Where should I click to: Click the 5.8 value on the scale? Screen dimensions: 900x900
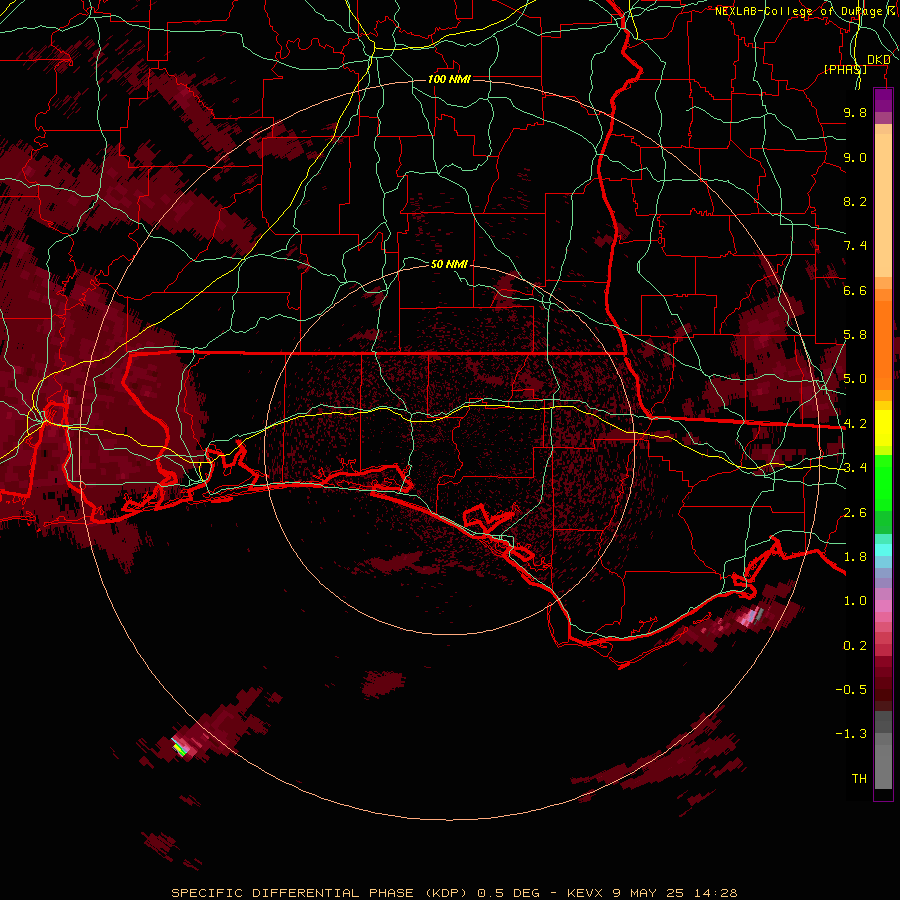(855, 335)
